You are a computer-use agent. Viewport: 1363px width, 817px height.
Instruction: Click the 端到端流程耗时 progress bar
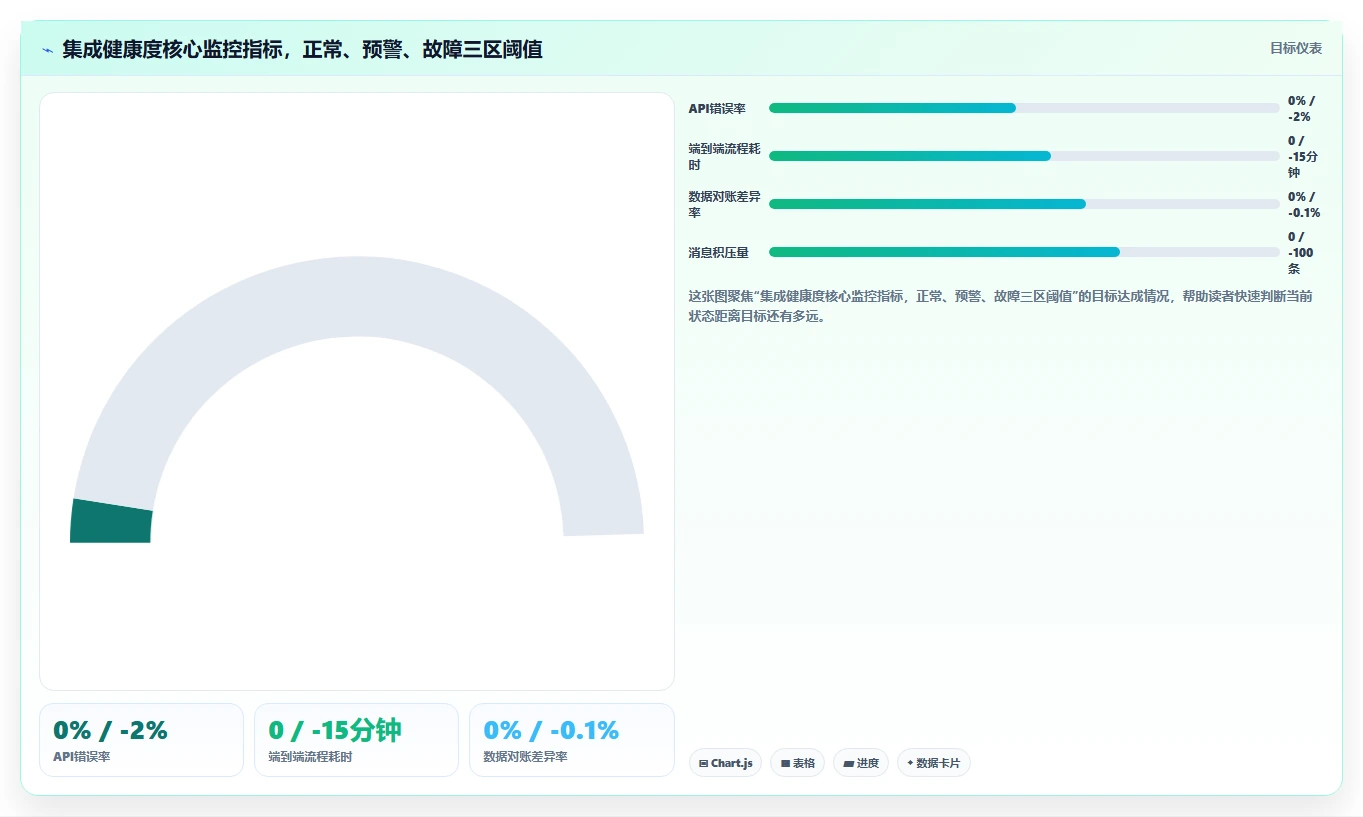coord(1024,156)
